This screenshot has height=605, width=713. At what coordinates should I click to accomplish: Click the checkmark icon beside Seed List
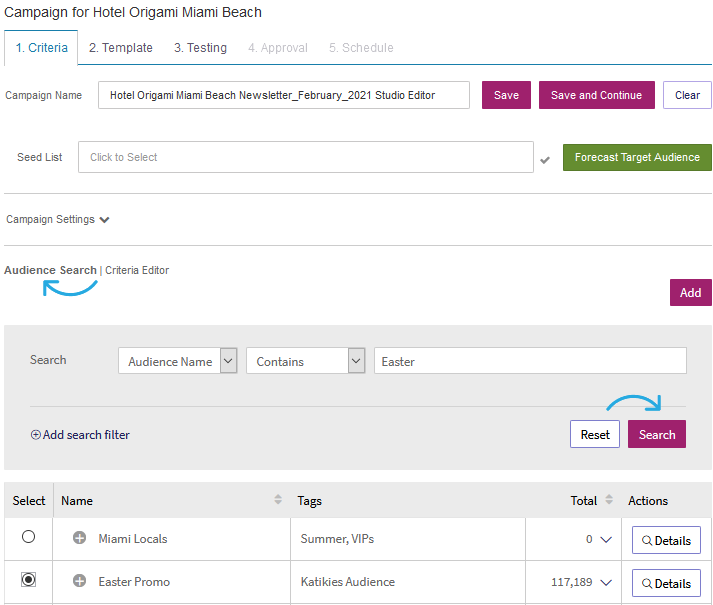545,160
